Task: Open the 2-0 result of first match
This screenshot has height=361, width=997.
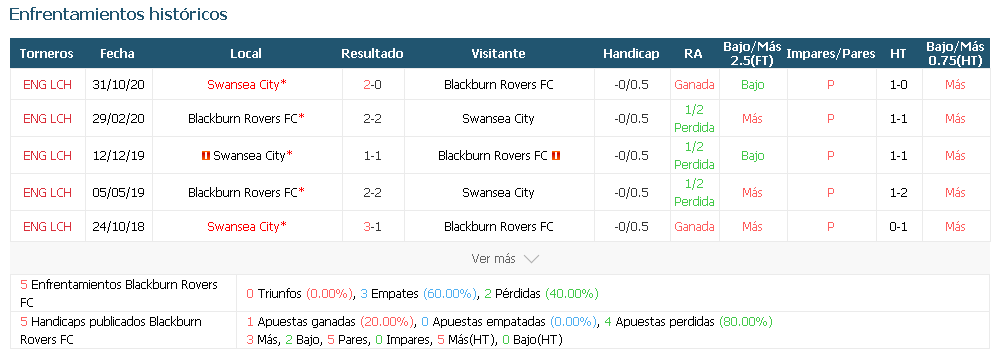Action: click(373, 85)
